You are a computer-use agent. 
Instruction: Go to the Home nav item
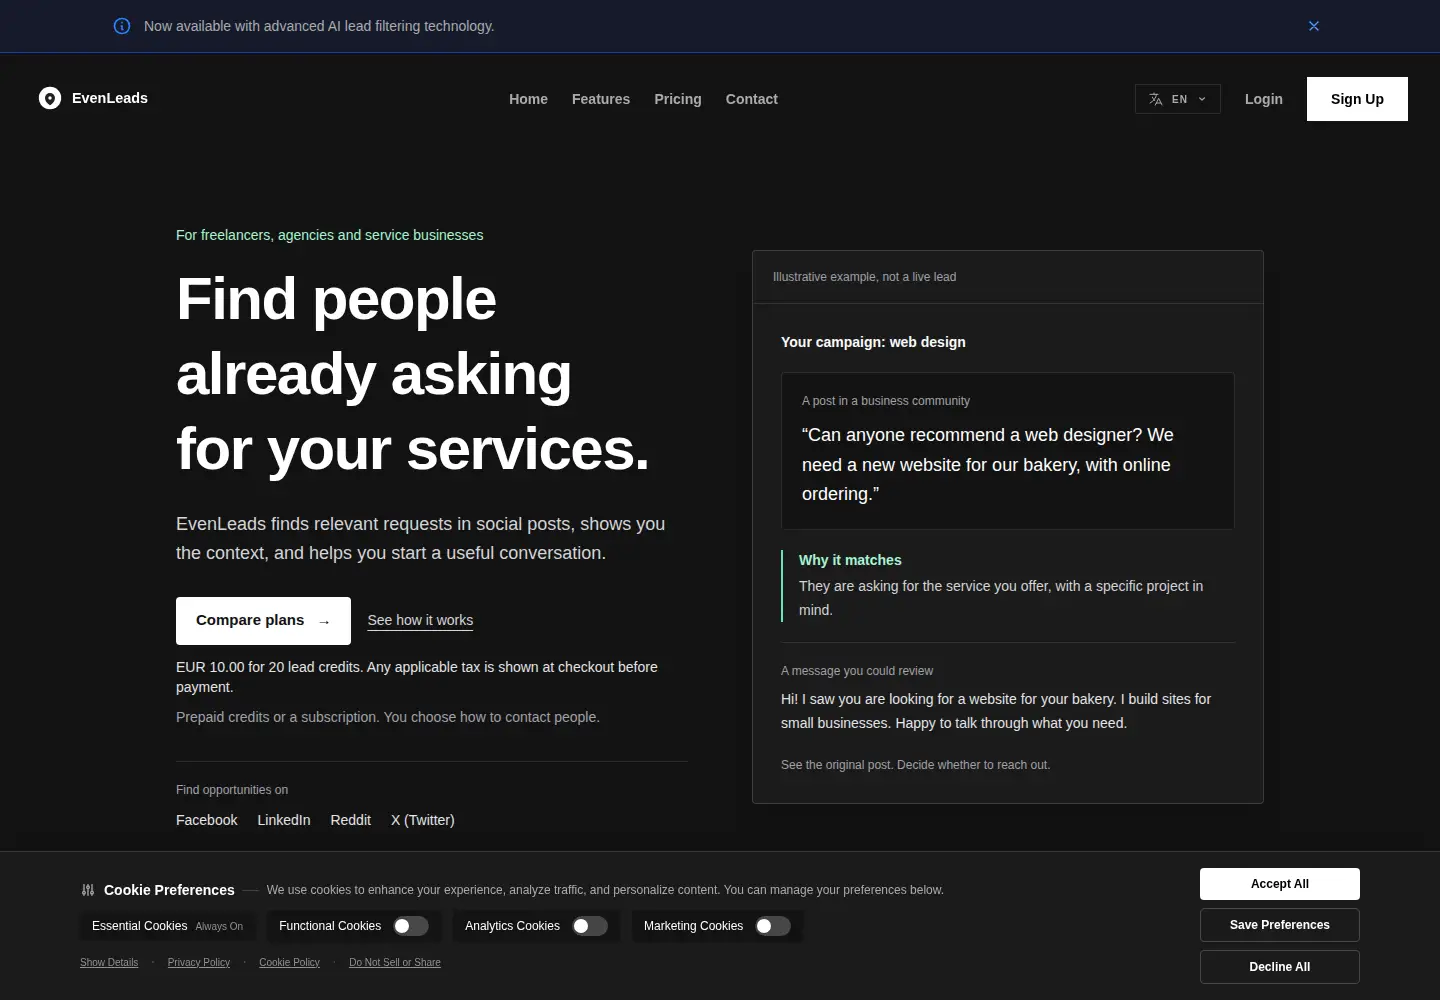click(x=528, y=99)
